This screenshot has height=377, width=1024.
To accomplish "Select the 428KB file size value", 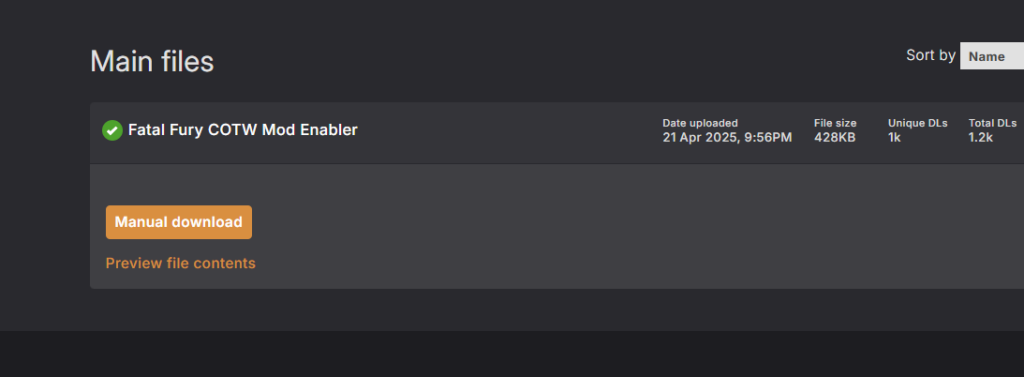I will pyautogui.click(x=835, y=137).
